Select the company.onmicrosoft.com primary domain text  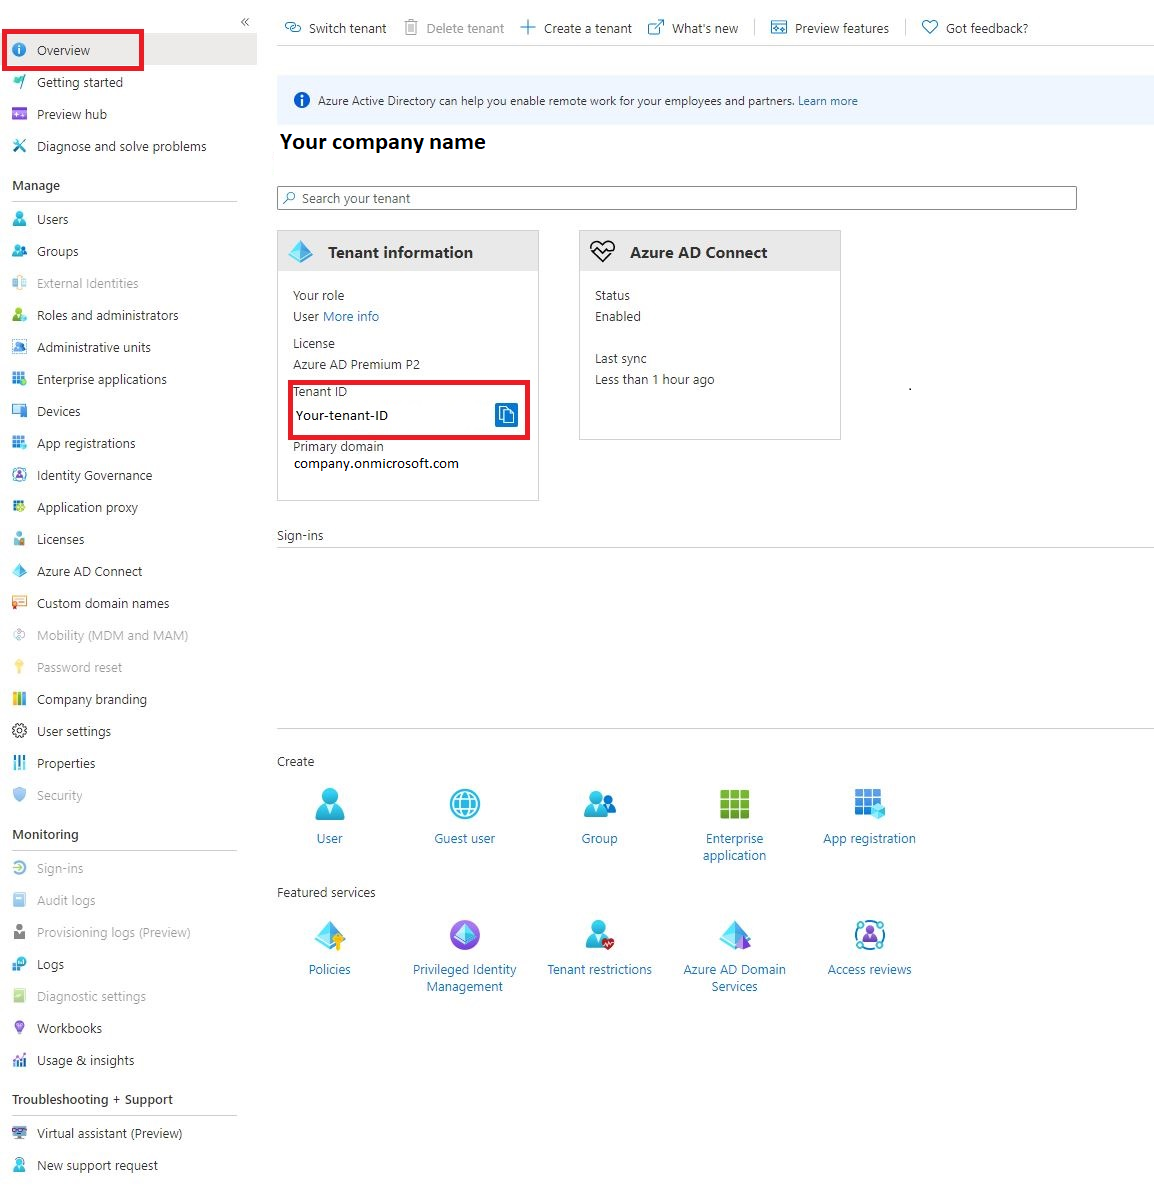tap(376, 463)
